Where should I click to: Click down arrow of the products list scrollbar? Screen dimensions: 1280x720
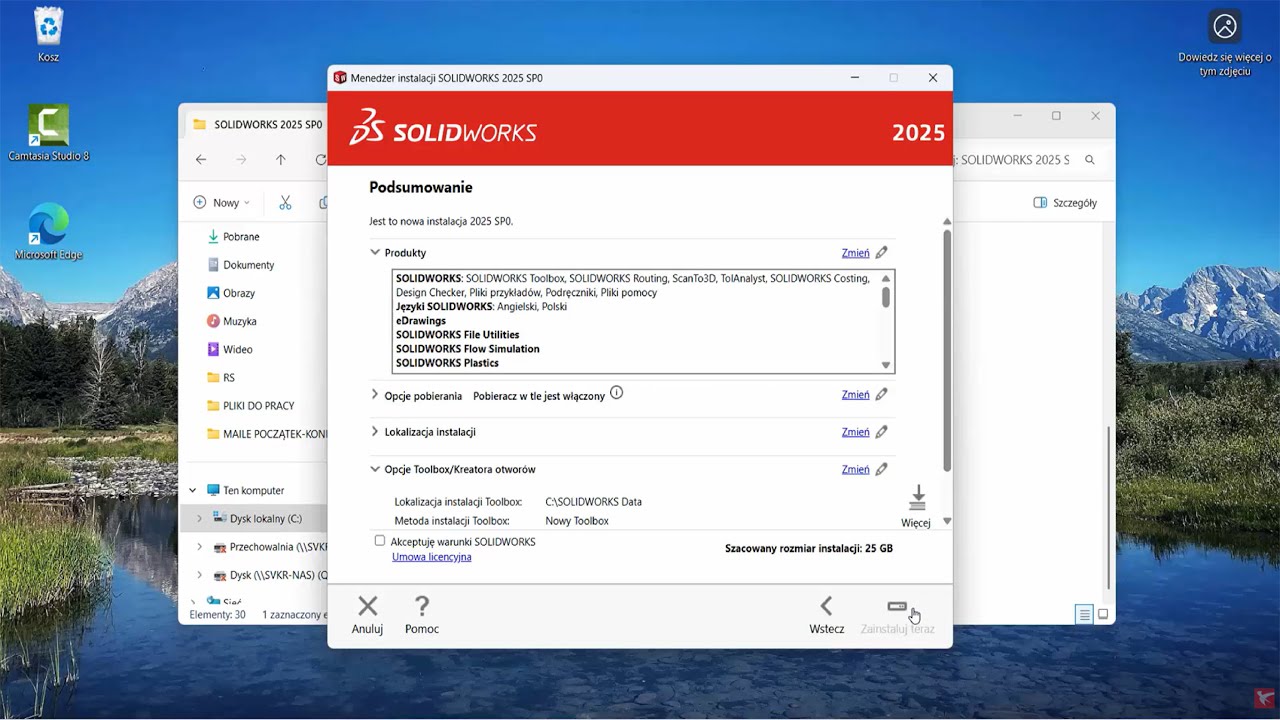[x=885, y=365]
